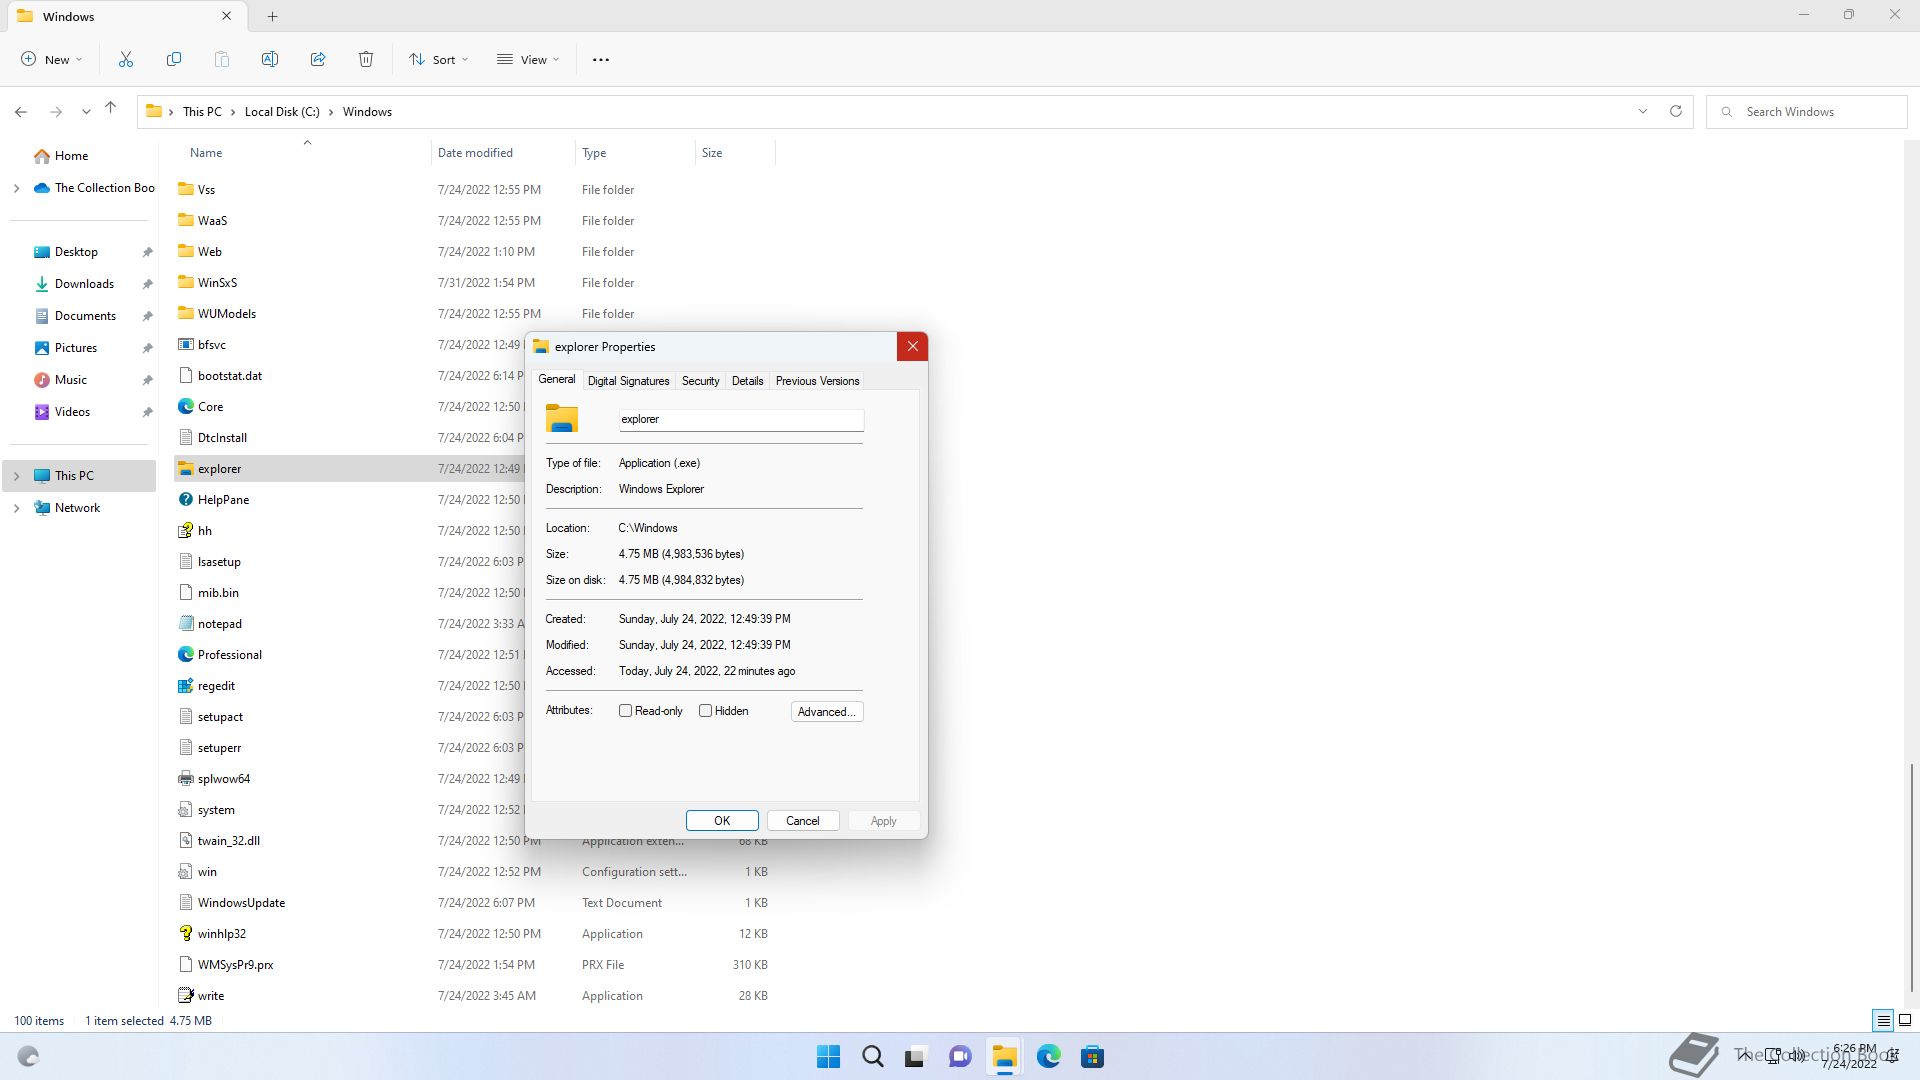Open Pictures in navigation pane
The width and height of the screenshot is (1920, 1080).
(76, 348)
